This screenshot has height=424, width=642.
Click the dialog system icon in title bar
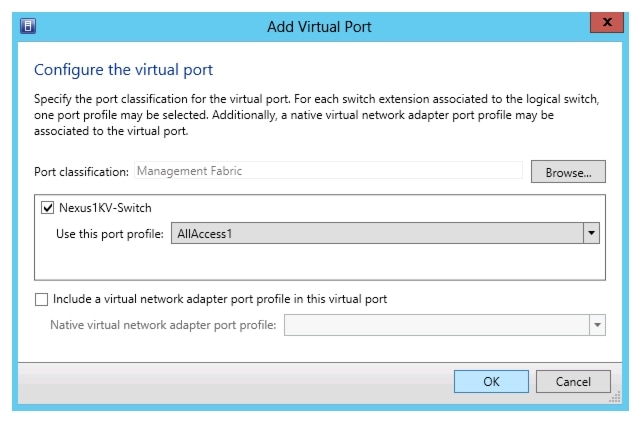[29, 26]
